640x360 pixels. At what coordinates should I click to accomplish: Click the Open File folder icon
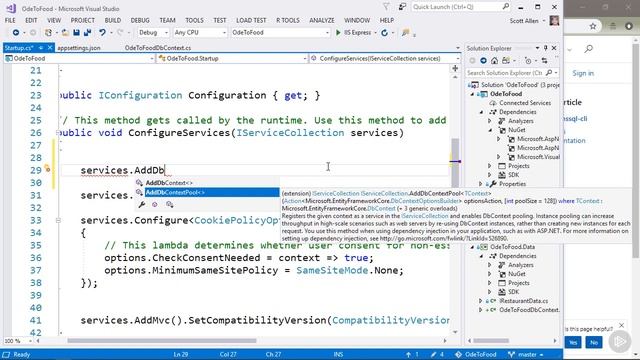coord(65,33)
